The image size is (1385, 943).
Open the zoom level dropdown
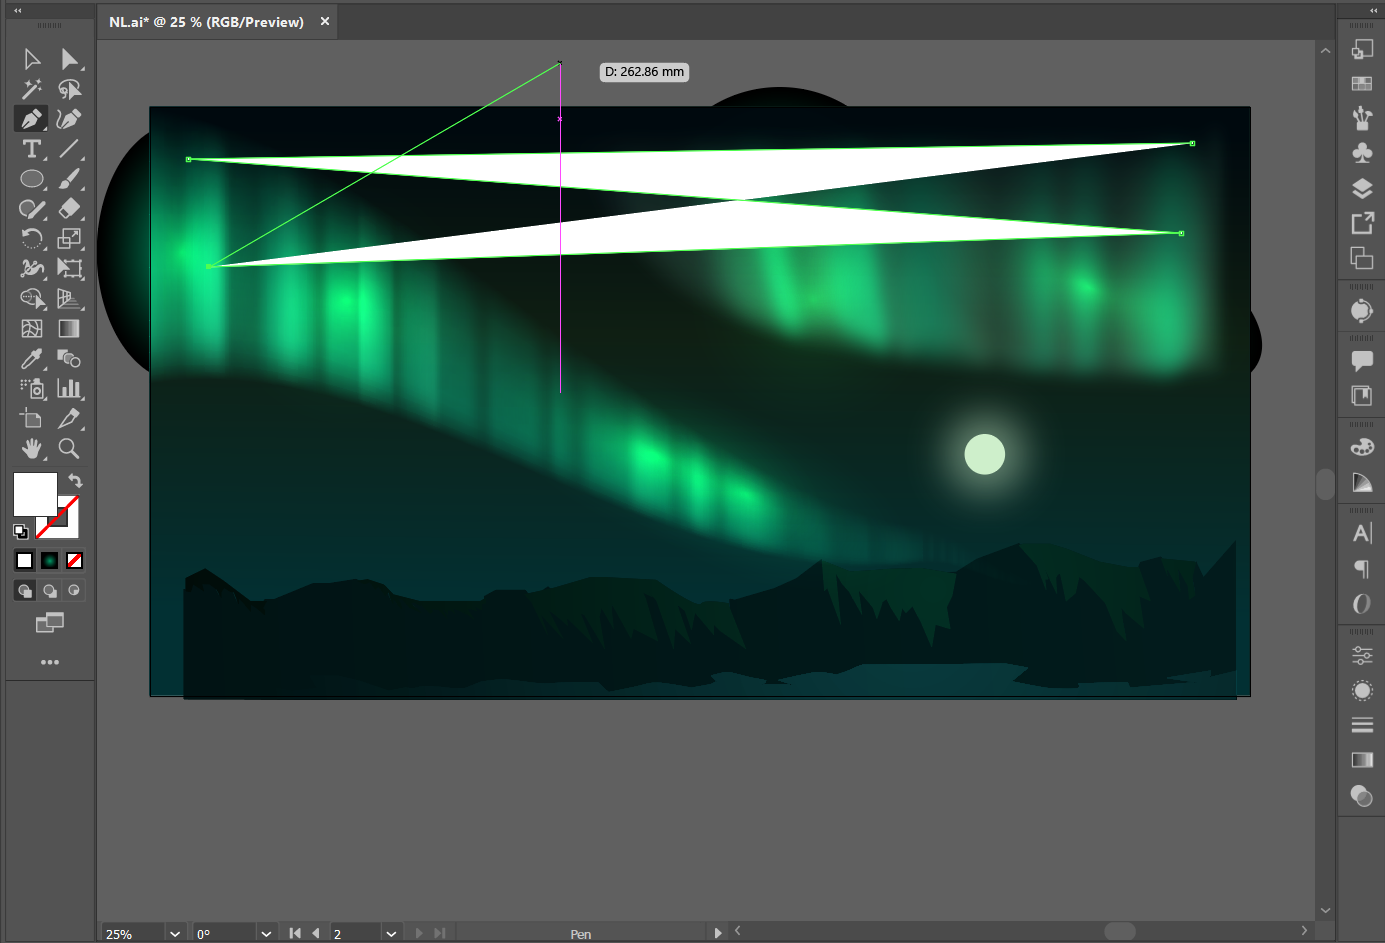tap(175, 934)
